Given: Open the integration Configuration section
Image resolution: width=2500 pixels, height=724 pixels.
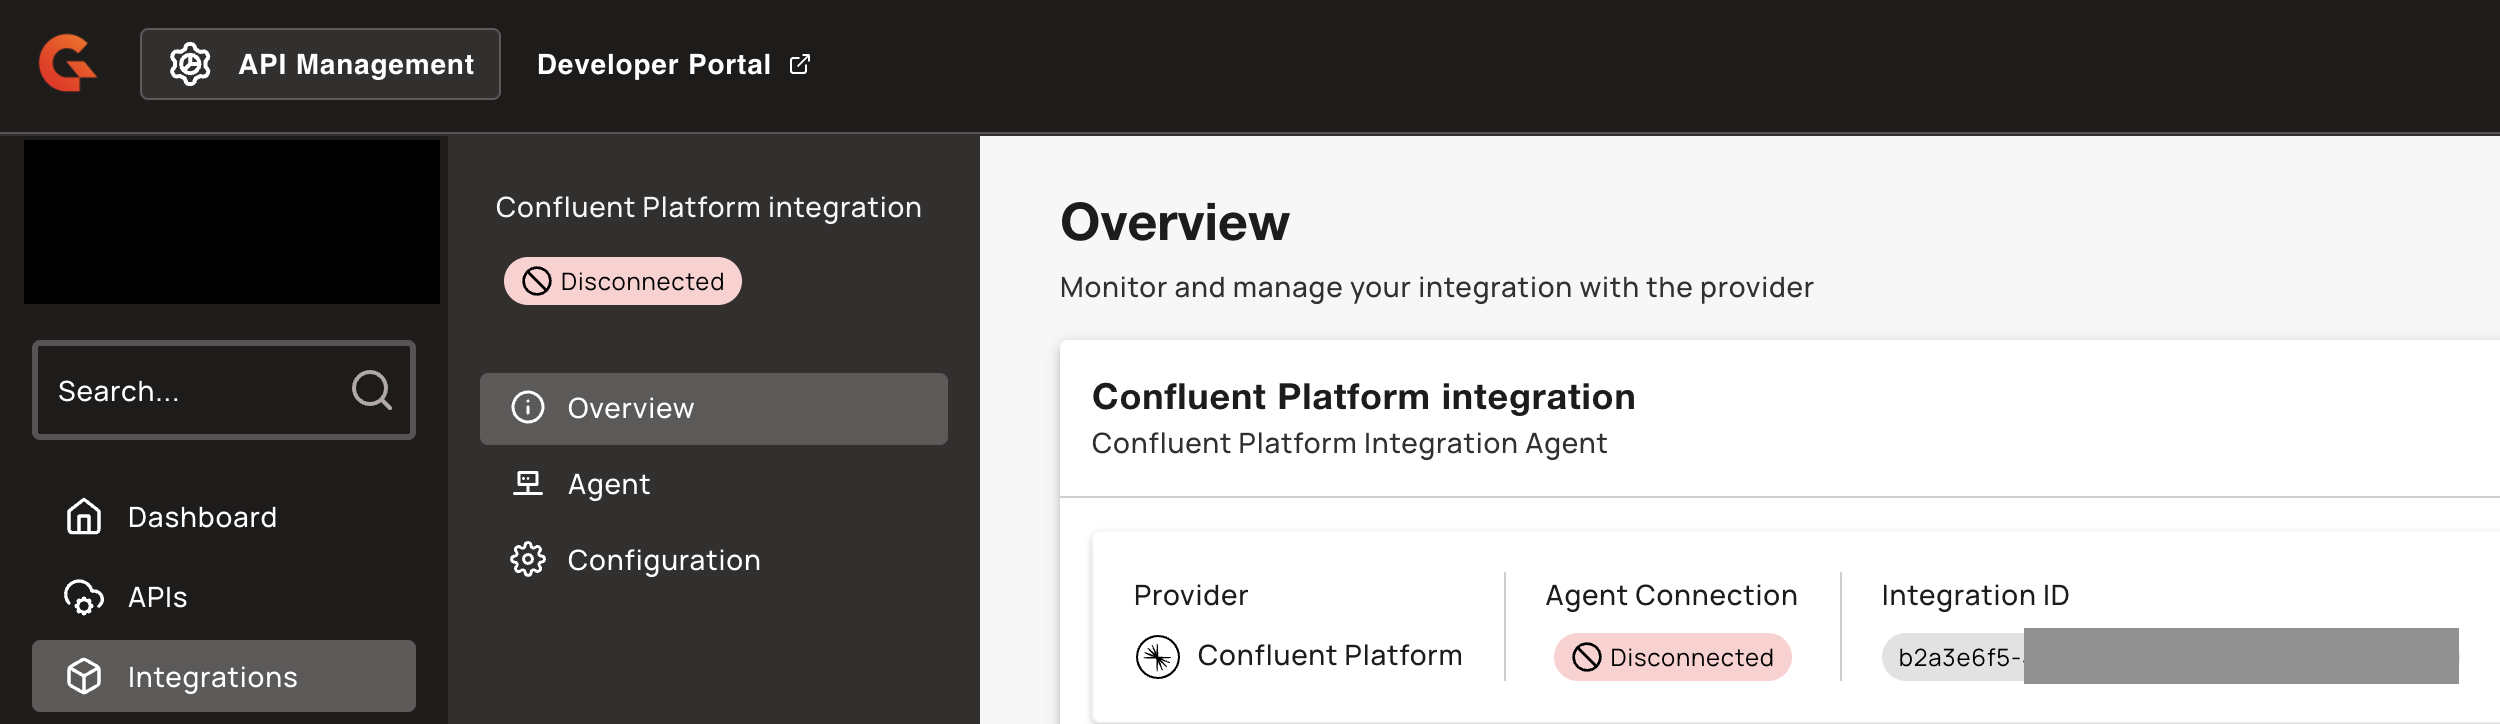Looking at the screenshot, I should point(663,560).
